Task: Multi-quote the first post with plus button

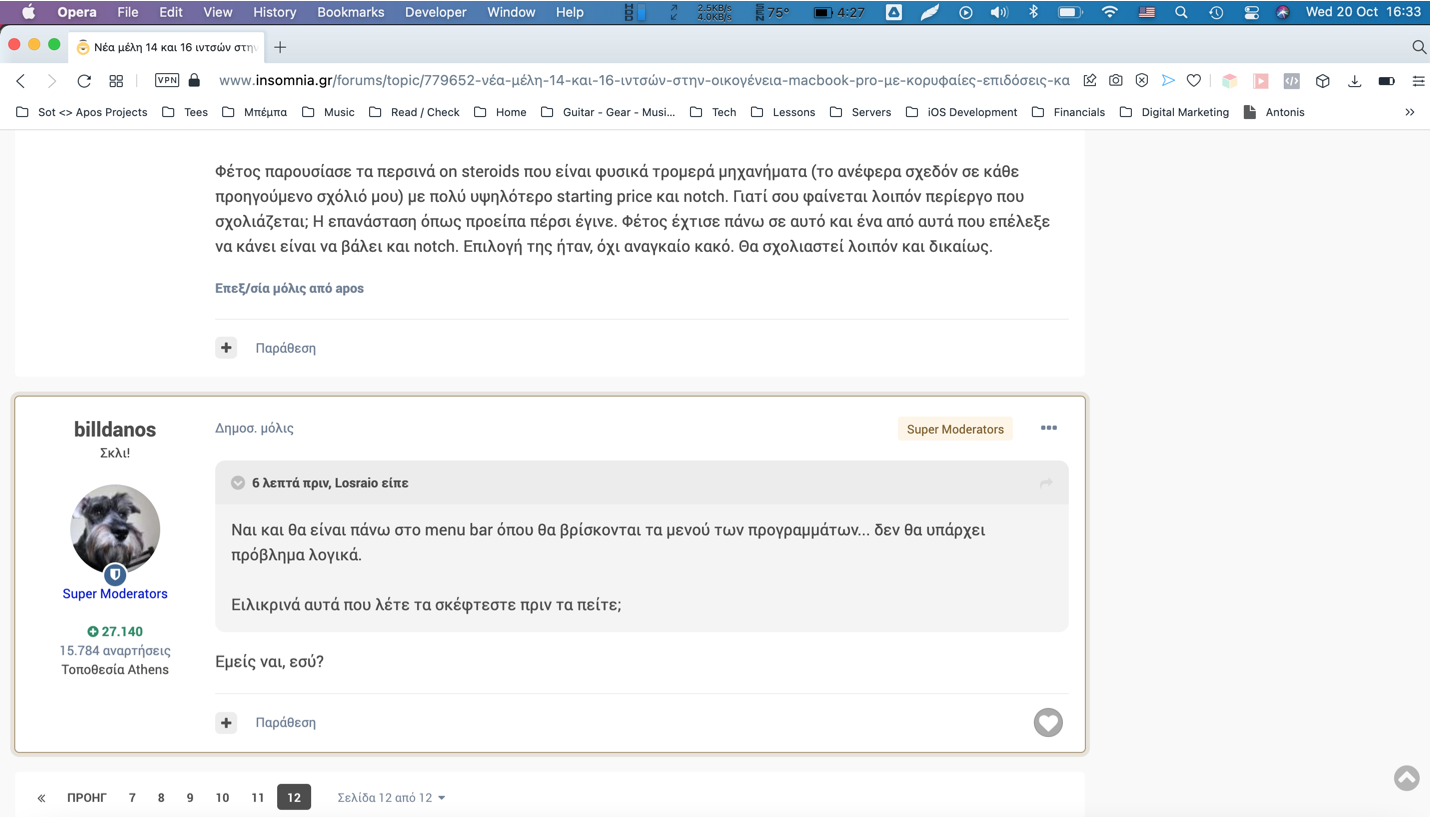Action: 226,348
